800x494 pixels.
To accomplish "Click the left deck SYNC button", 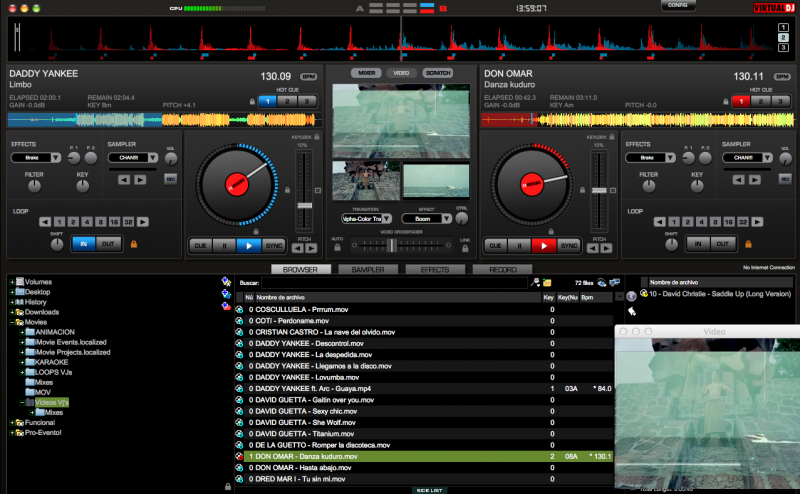I will click(273, 246).
